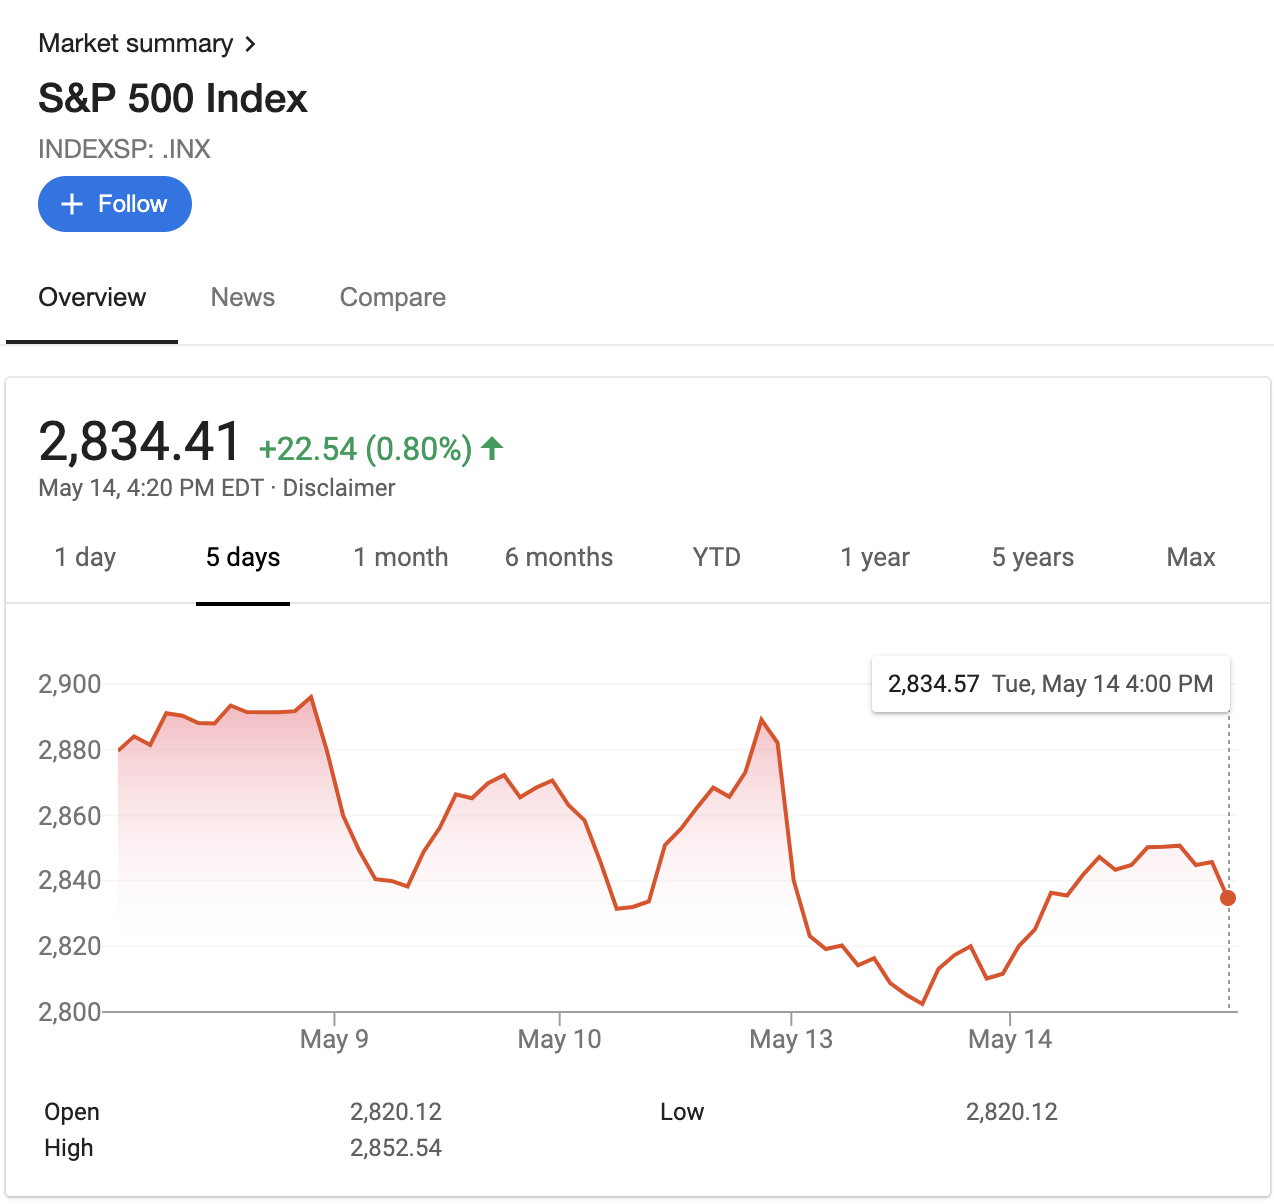Open the Compare tab
This screenshot has width=1274, height=1204.
(392, 298)
